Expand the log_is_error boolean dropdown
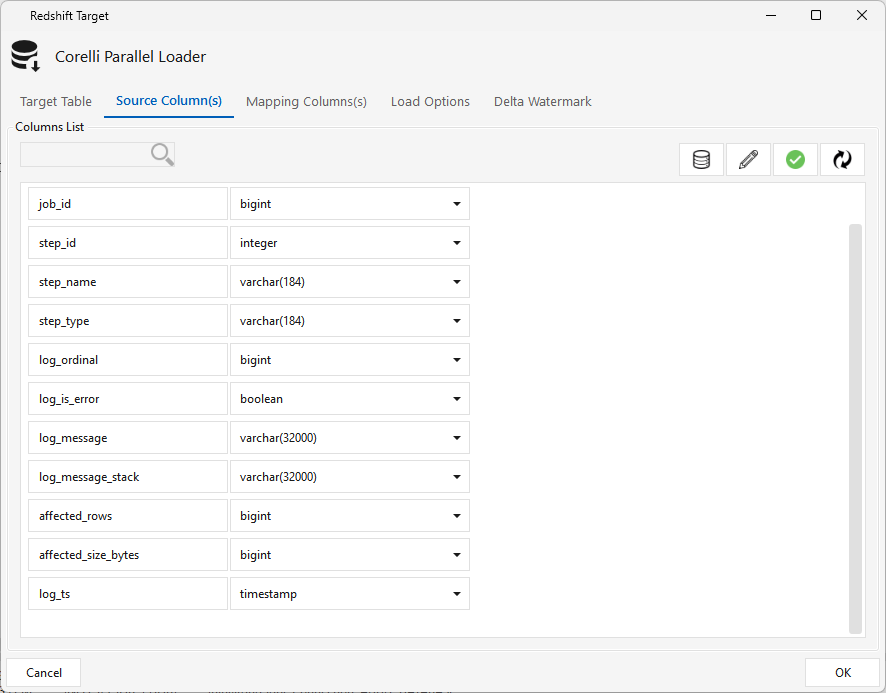The image size is (886, 693). tap(350, 399)
